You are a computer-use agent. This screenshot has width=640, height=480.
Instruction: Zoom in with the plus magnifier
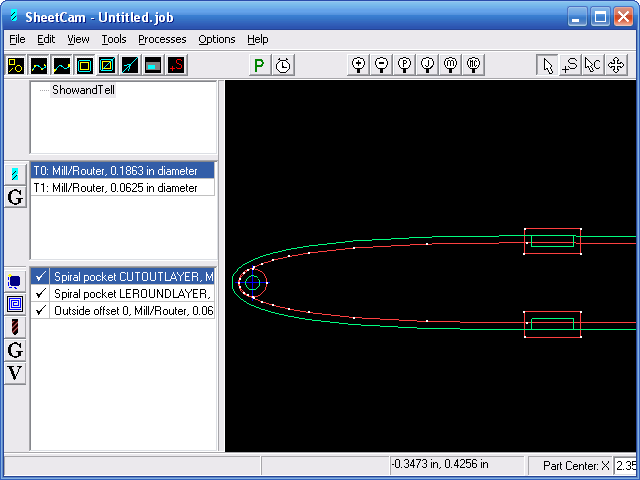click(358, 65)
